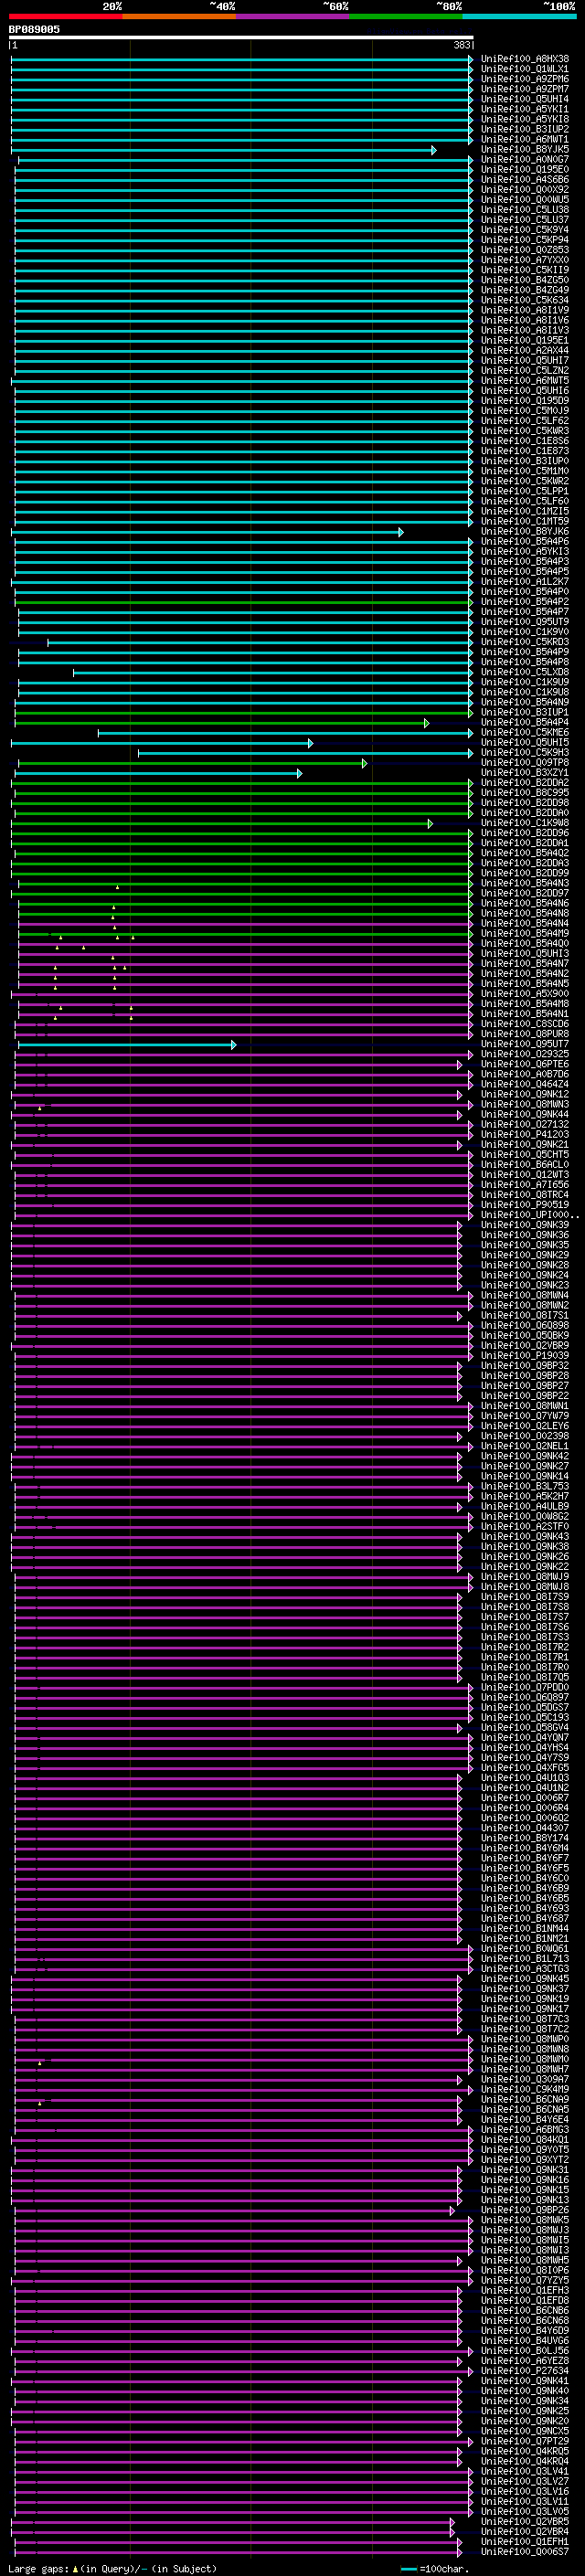Select the UniRef100_C5K9H3 label
The height and width of the screenshot is (2576, 585).
tap(525, 753)
